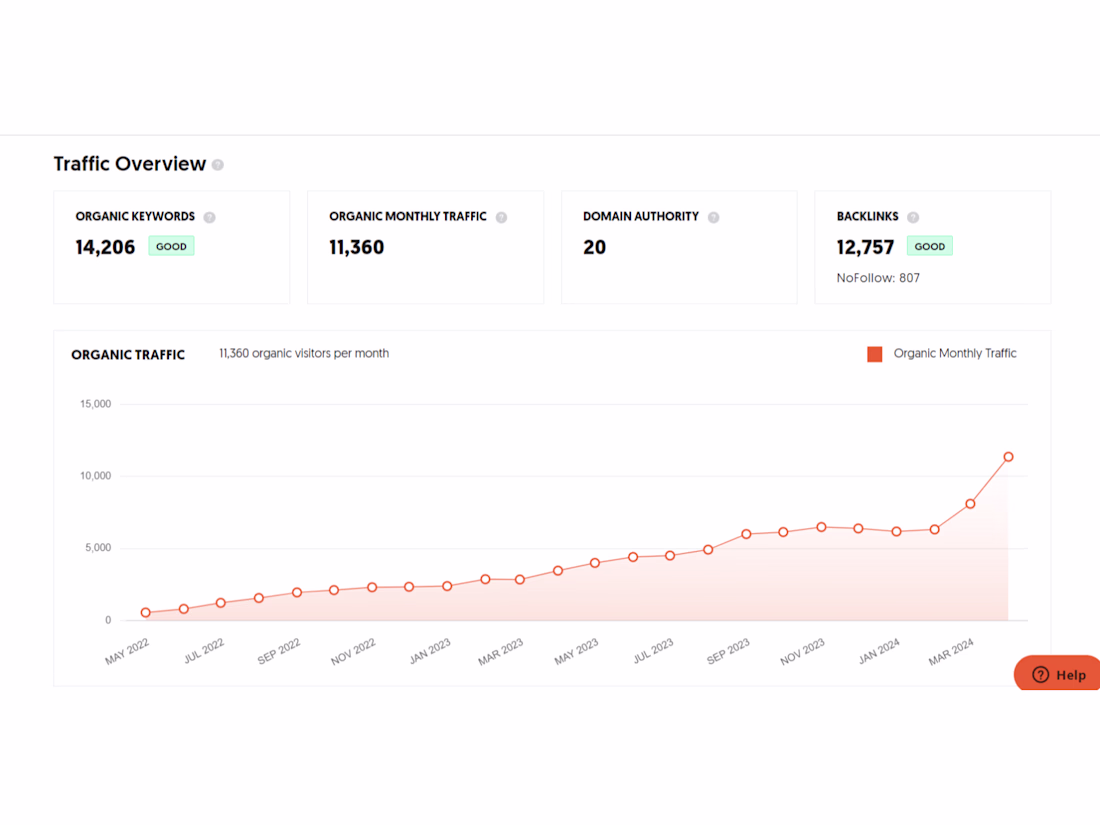
Task: Click the 12,757 backlinks count
Action: point(865,247)
